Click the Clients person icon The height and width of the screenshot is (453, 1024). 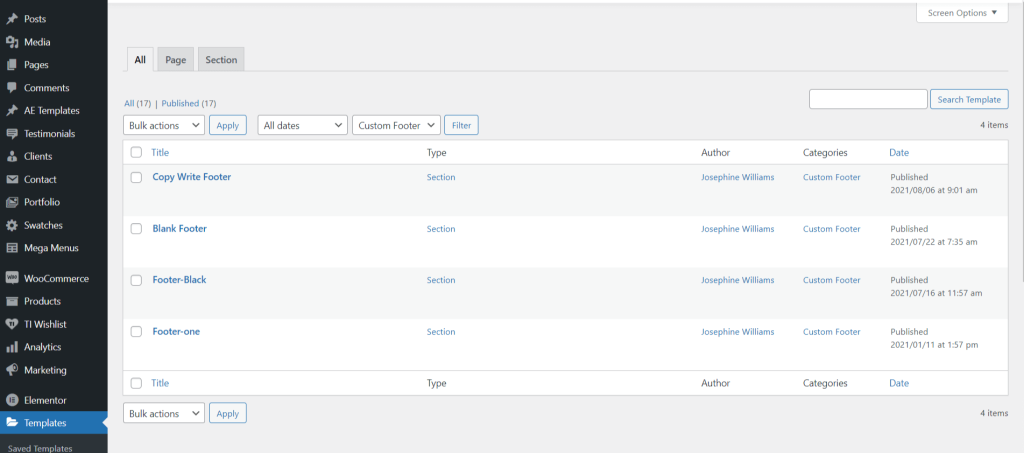click(12, 156)
